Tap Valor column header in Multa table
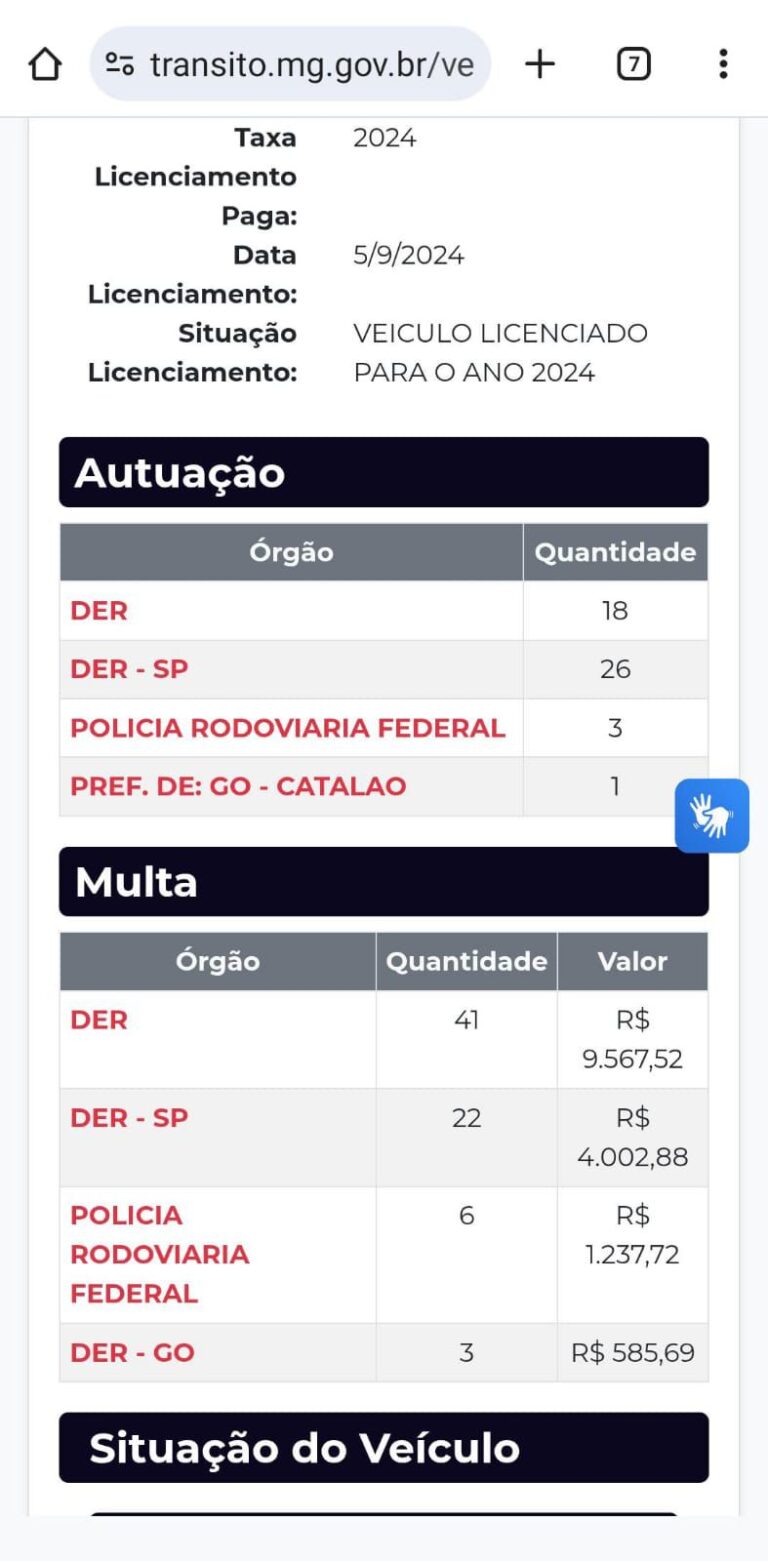 pyautogui.click(x=632, y=962)
